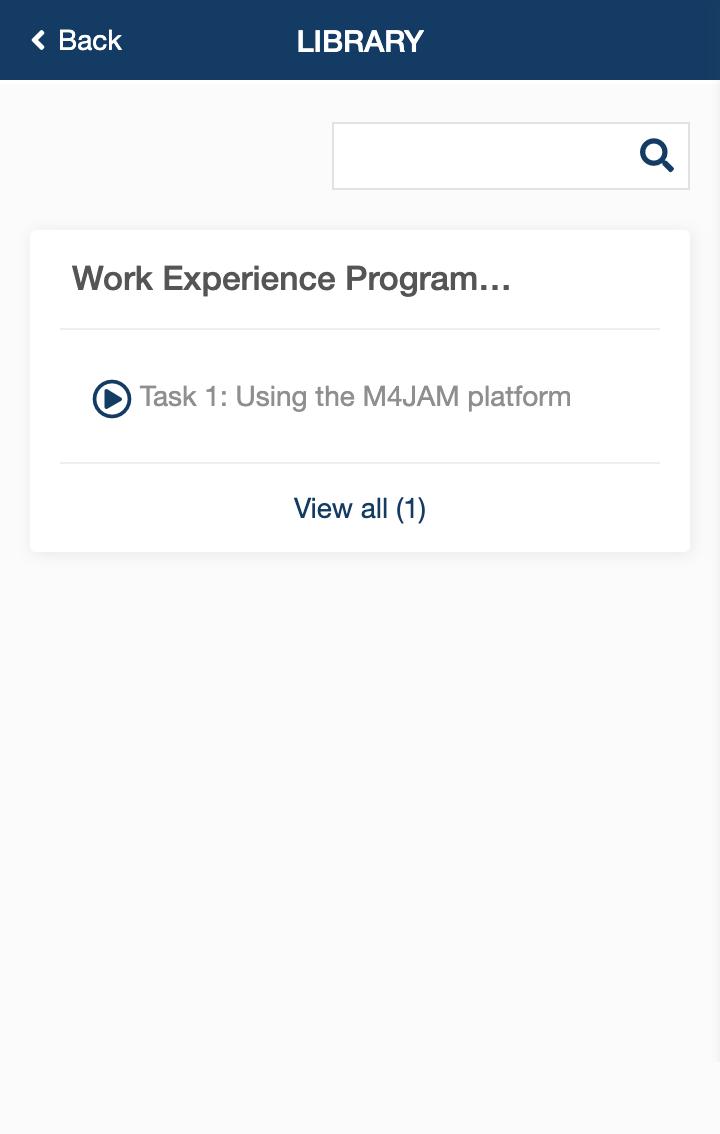The width and height of the screenshot is (720, 1134).
Task: Click the LIBRARY title in header
Action: [x=360, y=41]
